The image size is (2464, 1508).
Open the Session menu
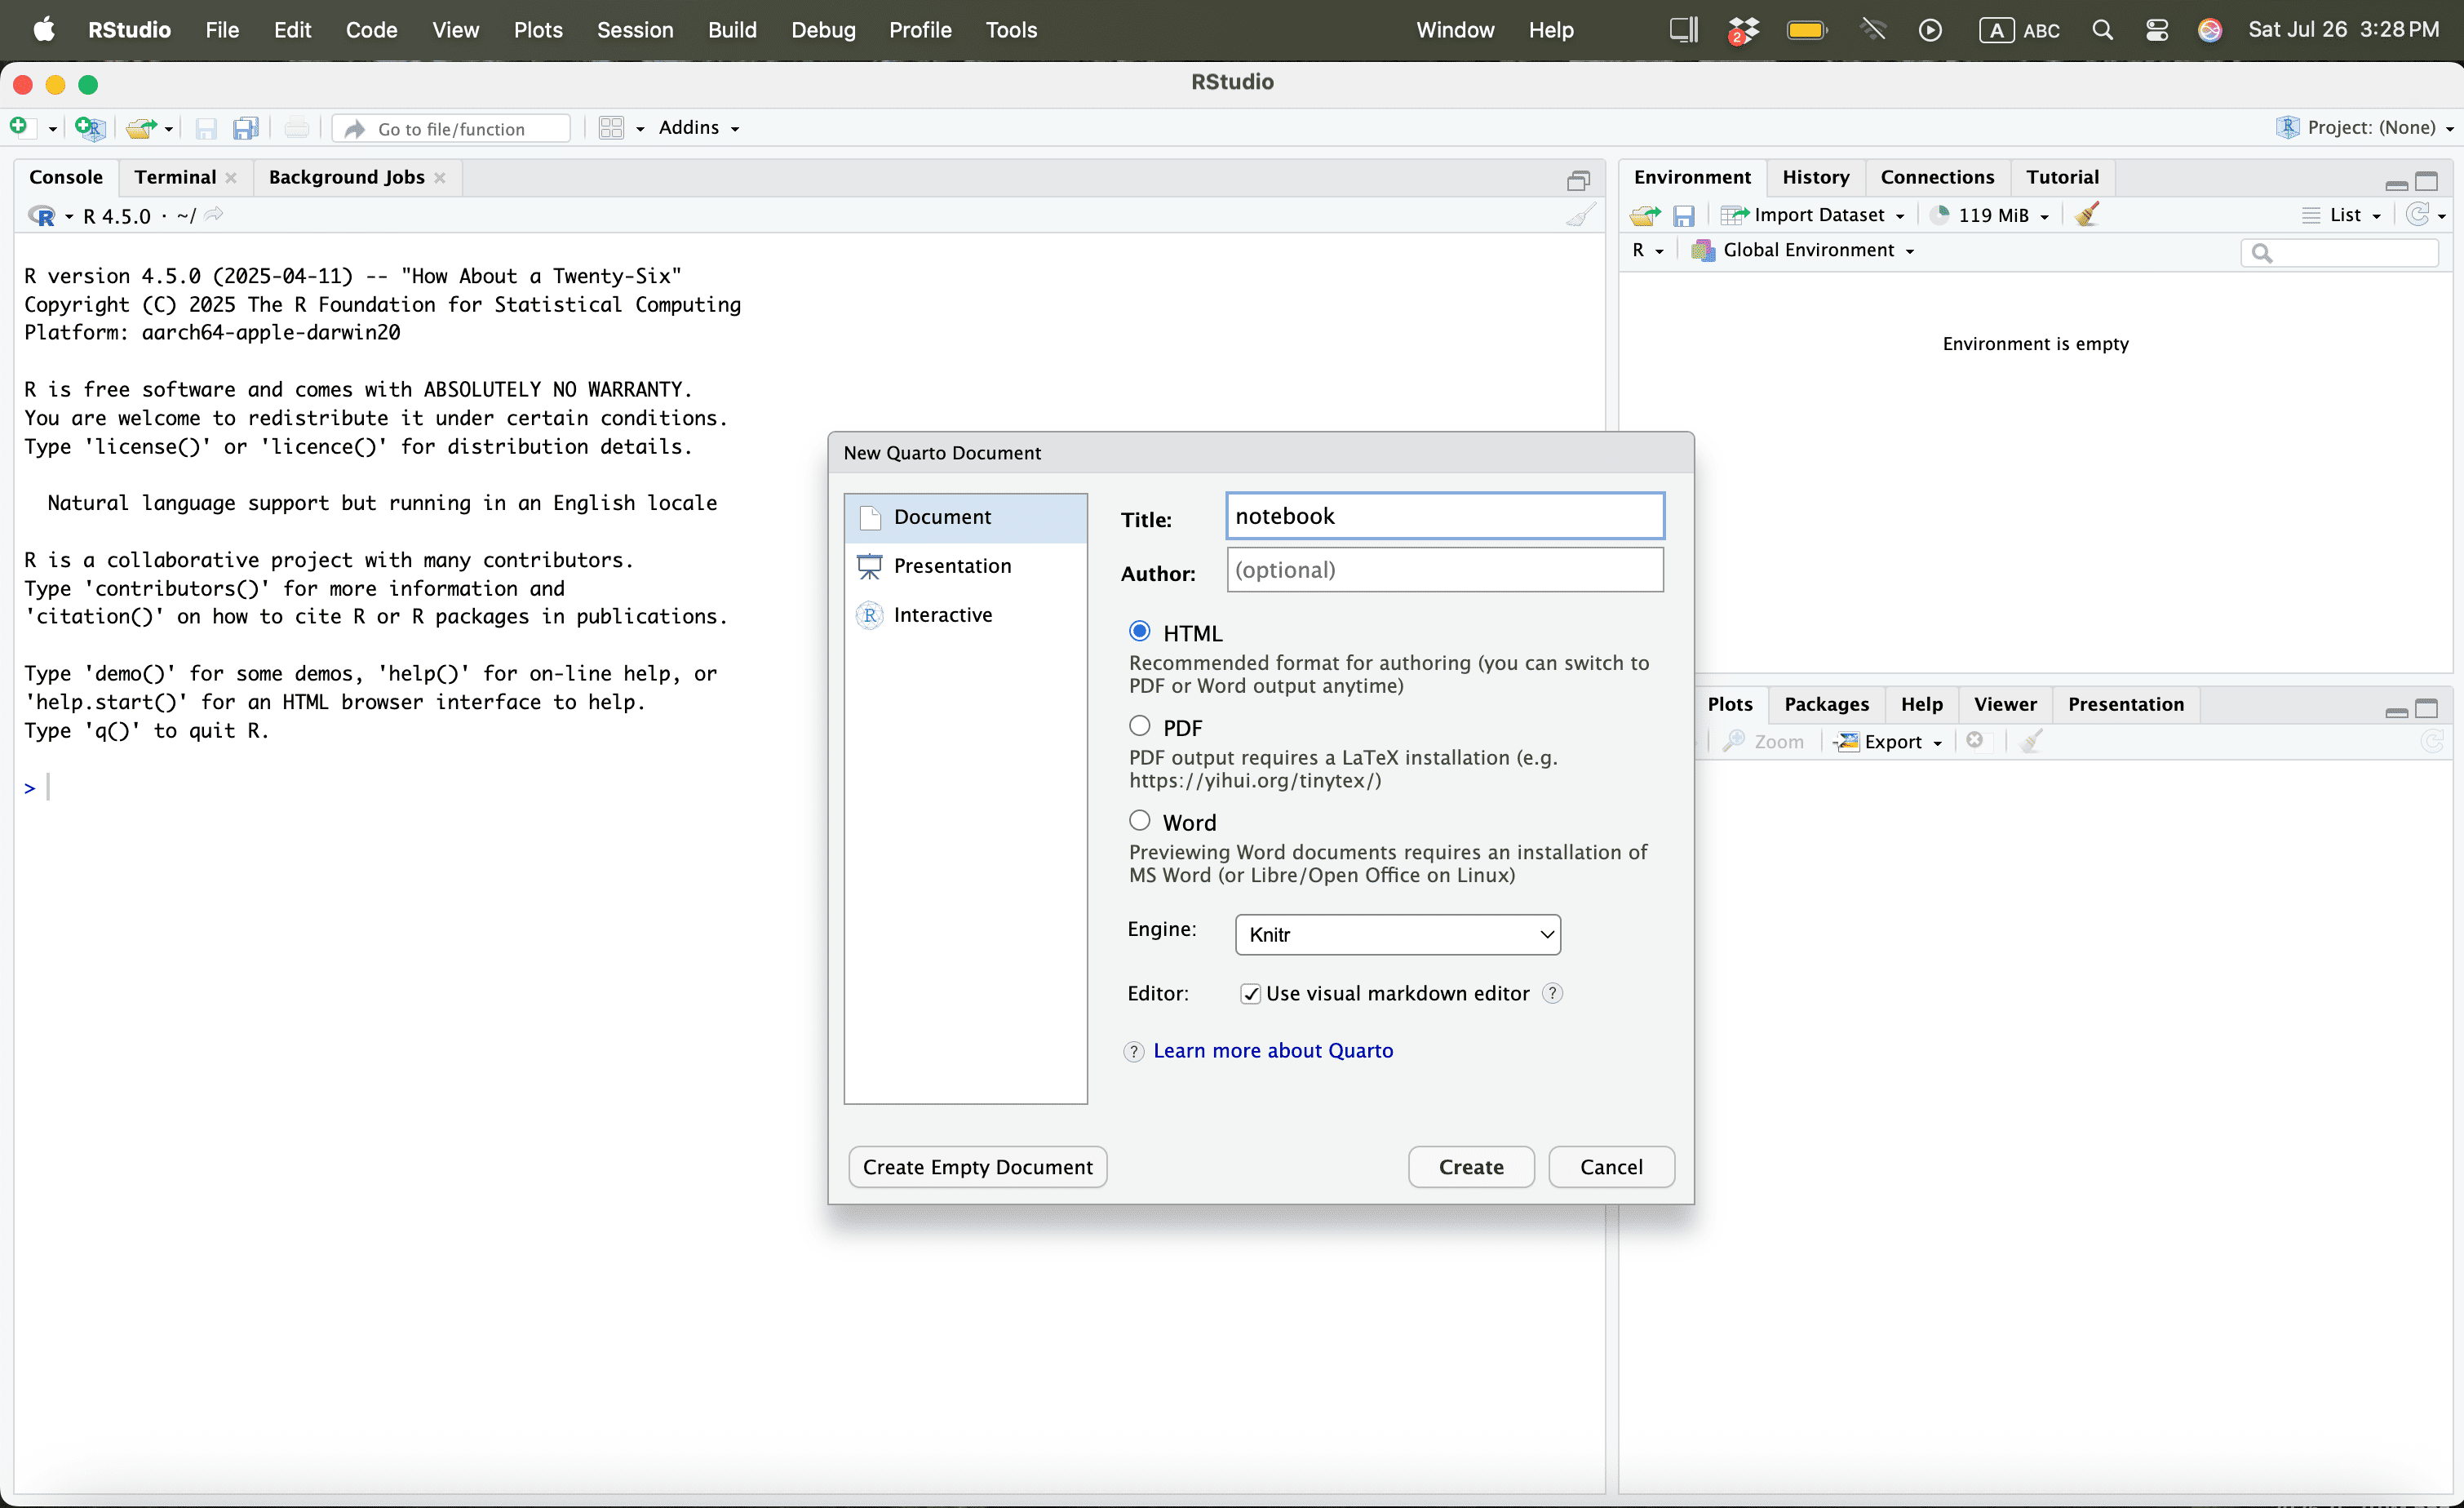(634, 30)
